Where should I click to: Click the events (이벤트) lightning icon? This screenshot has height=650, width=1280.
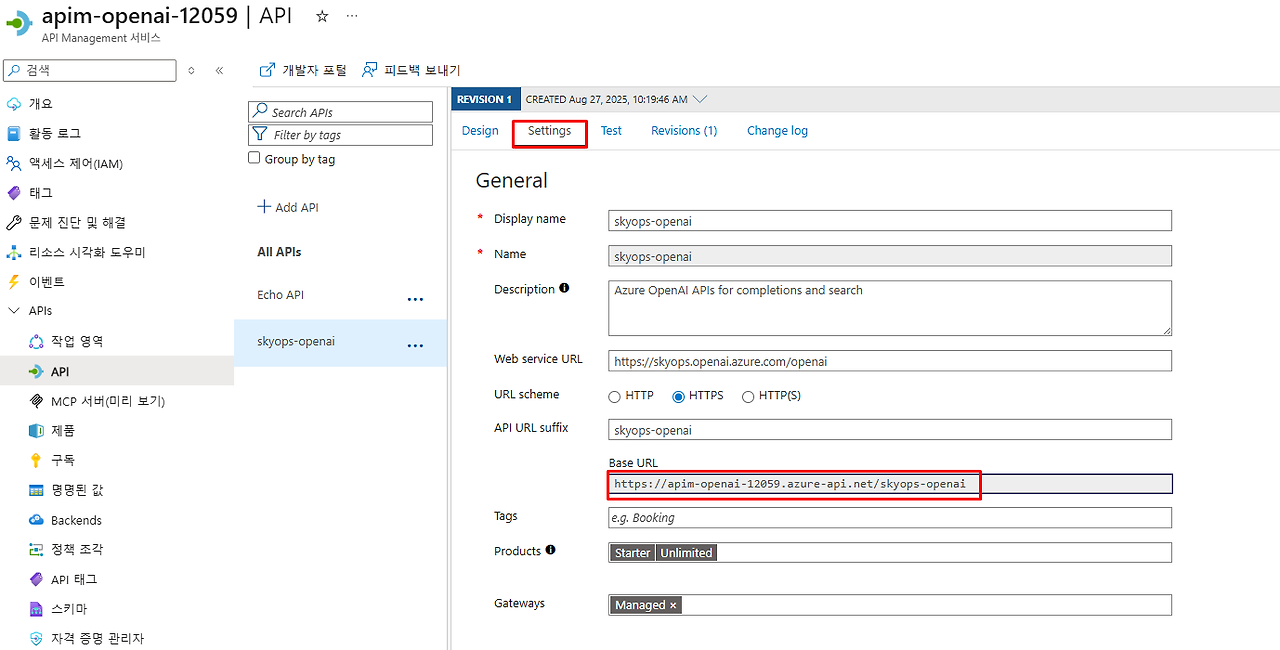pyautogui.click(x=14, y=282)
